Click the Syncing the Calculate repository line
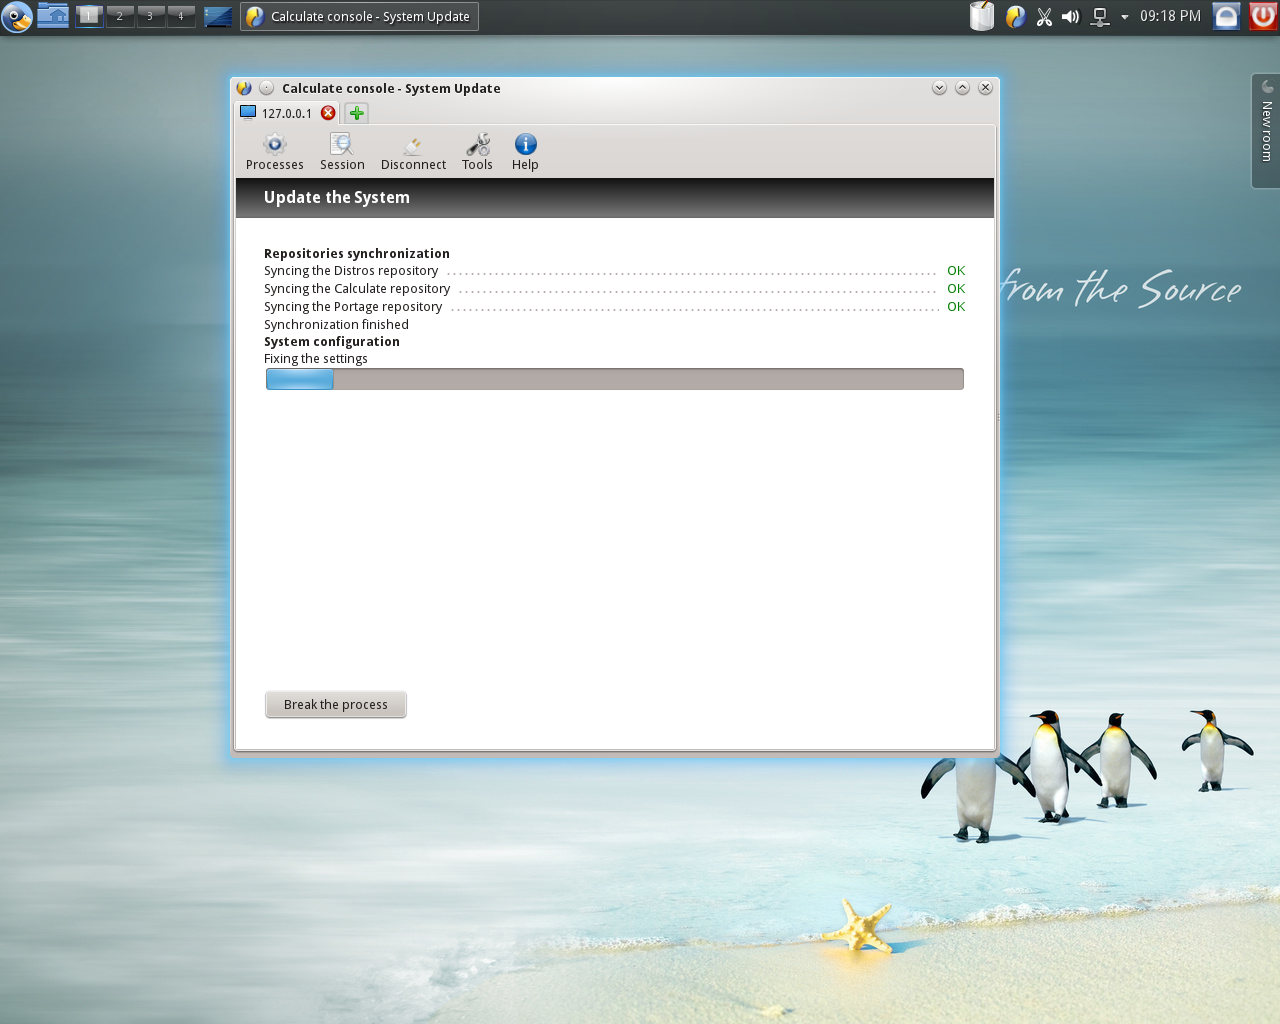The height and width of the screenshot is (1024, 1280). tap(615, 289)
